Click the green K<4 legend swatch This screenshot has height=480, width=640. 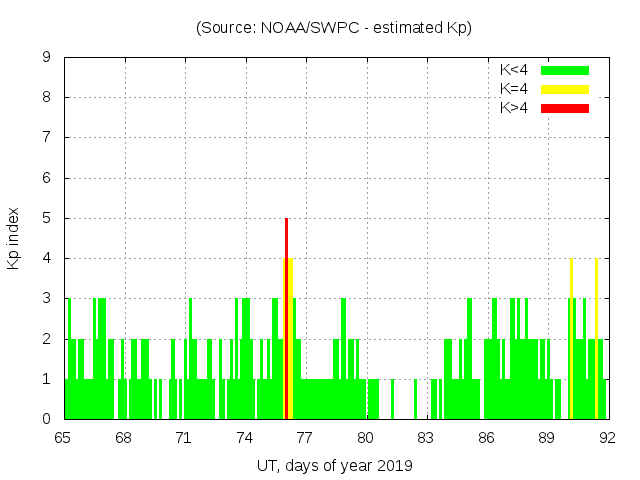pyautogui.click(x=565, y=70)
